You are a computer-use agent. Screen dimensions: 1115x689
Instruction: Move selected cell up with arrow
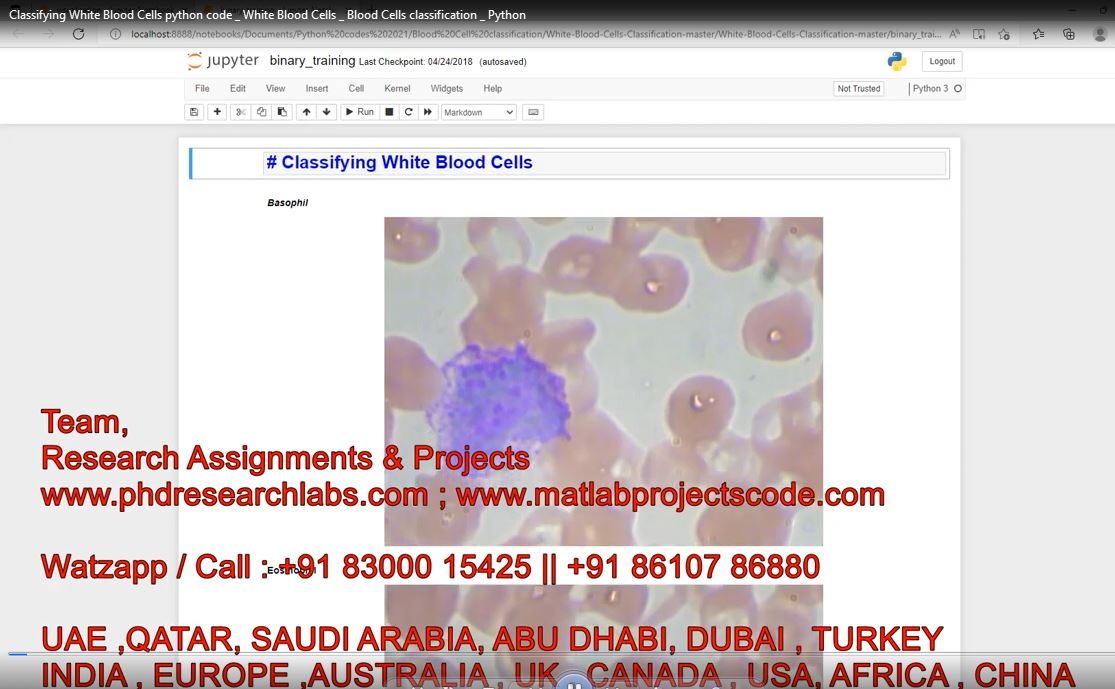coord(306,112)
